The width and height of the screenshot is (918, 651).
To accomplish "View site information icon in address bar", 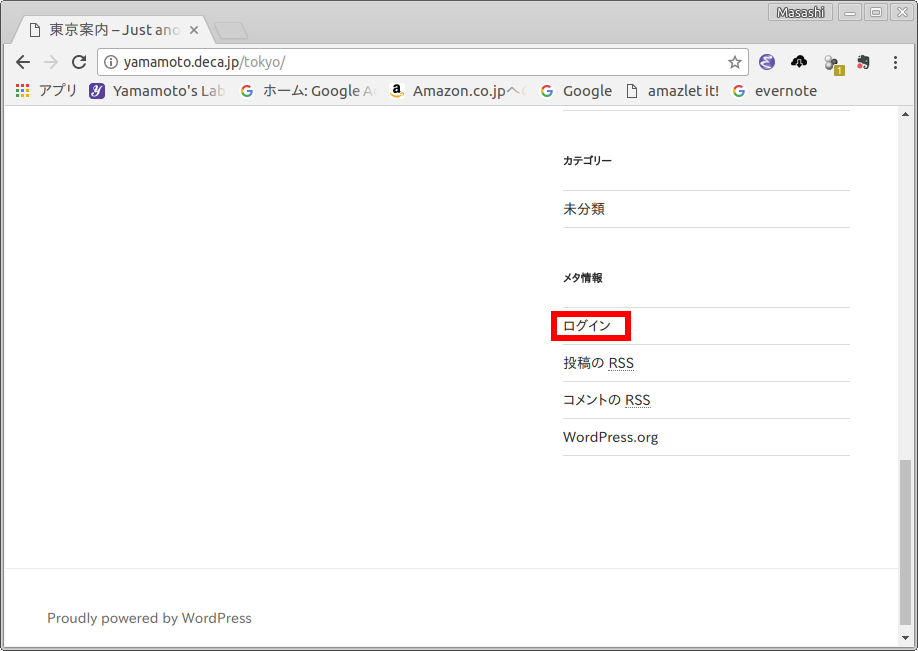I will click(111, 62).
